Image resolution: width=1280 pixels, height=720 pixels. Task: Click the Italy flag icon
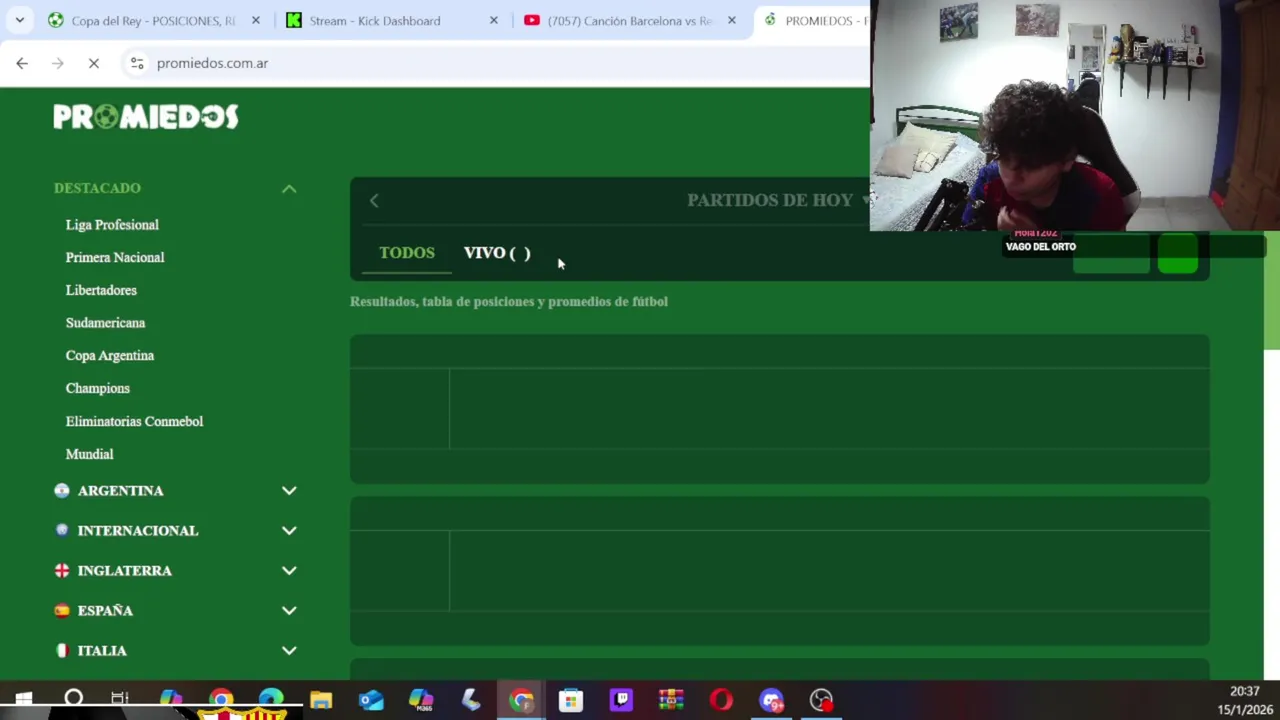click(62, 651)
